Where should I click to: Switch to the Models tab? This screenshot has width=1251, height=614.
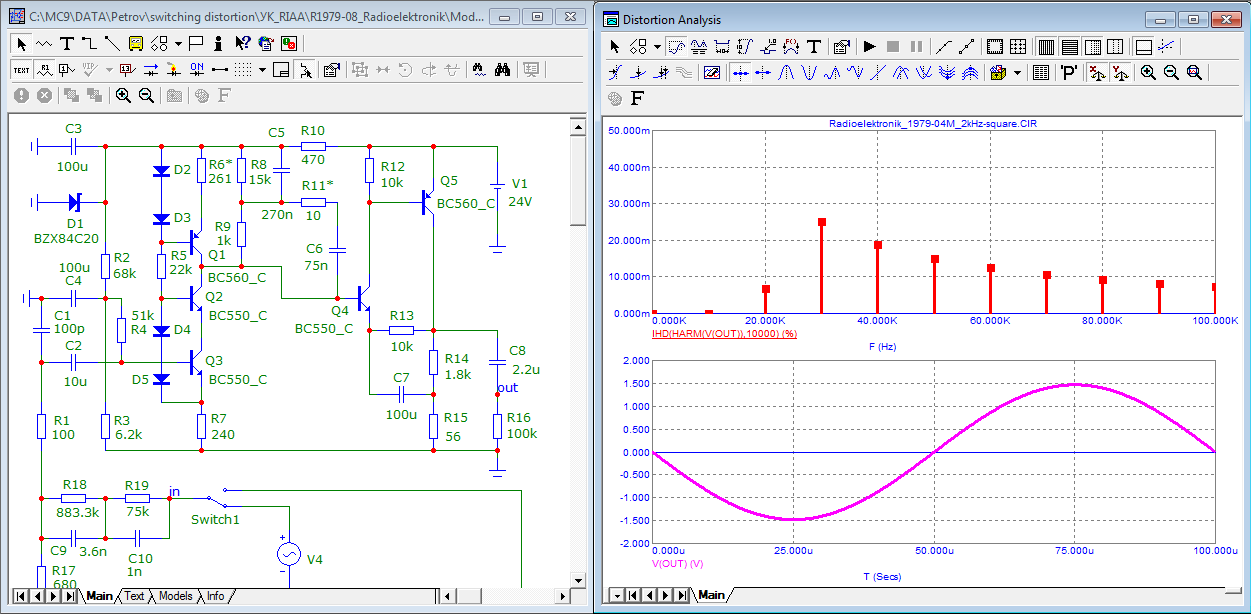click(x=175, y=596)
